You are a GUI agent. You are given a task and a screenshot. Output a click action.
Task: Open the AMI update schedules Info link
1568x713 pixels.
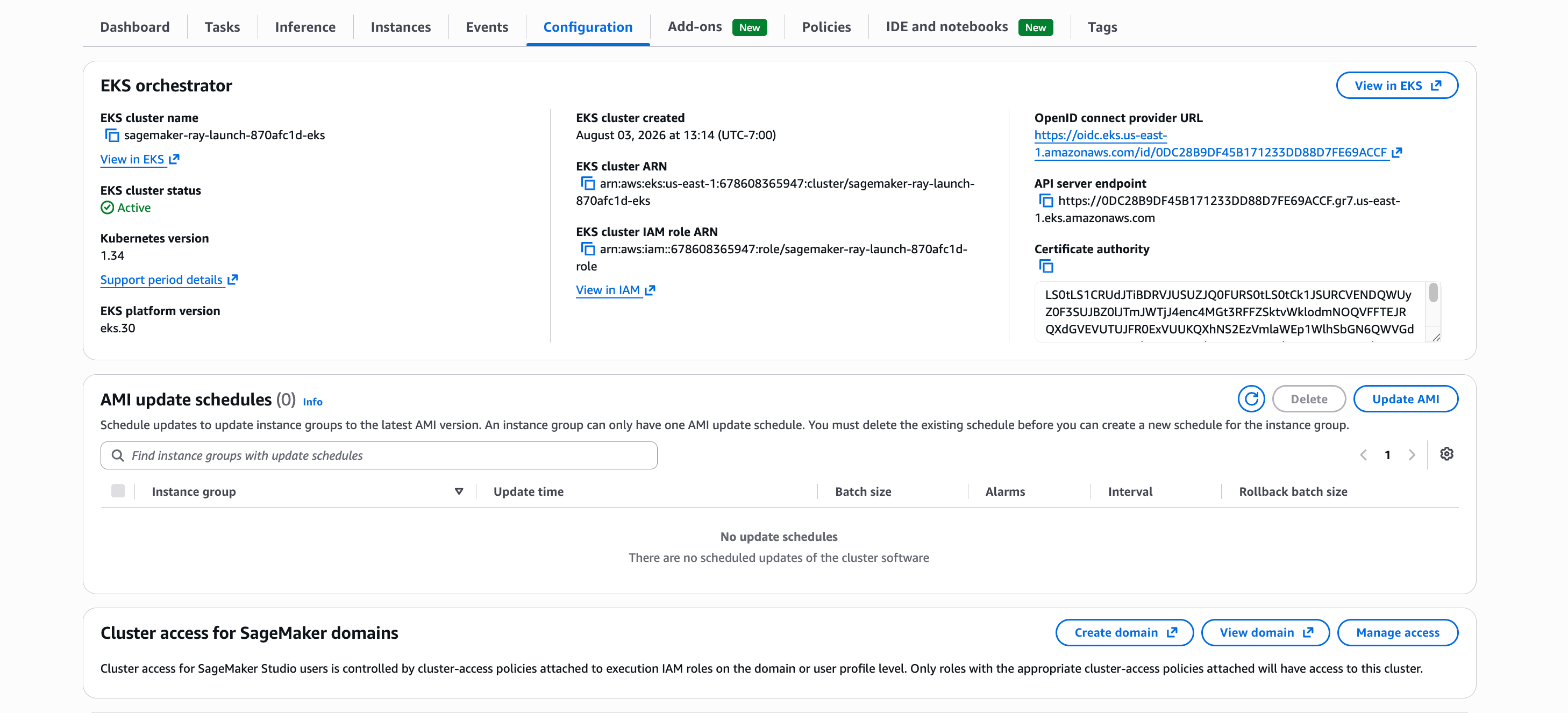[313, 401]
